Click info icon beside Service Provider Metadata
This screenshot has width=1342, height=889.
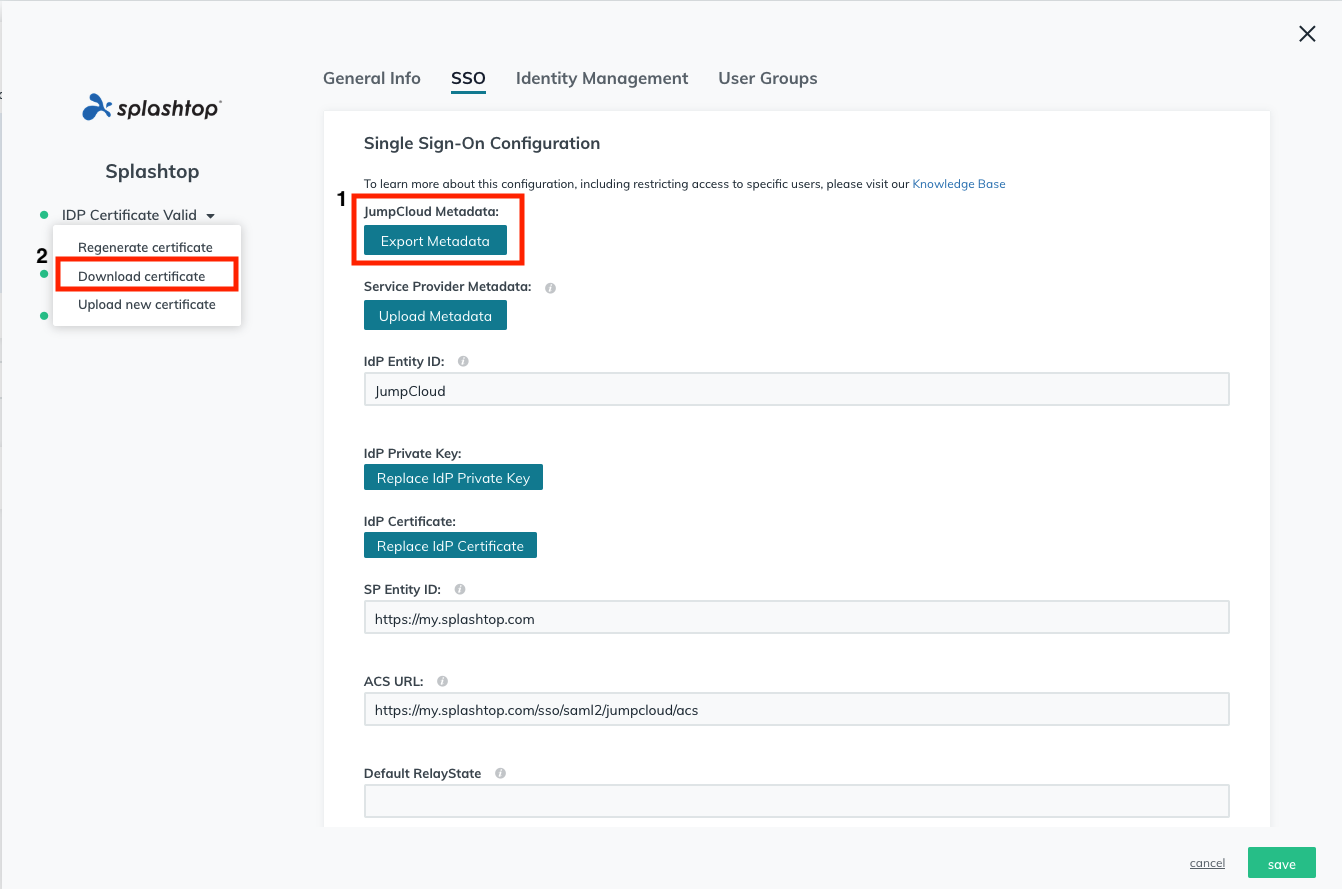(550, 288)
